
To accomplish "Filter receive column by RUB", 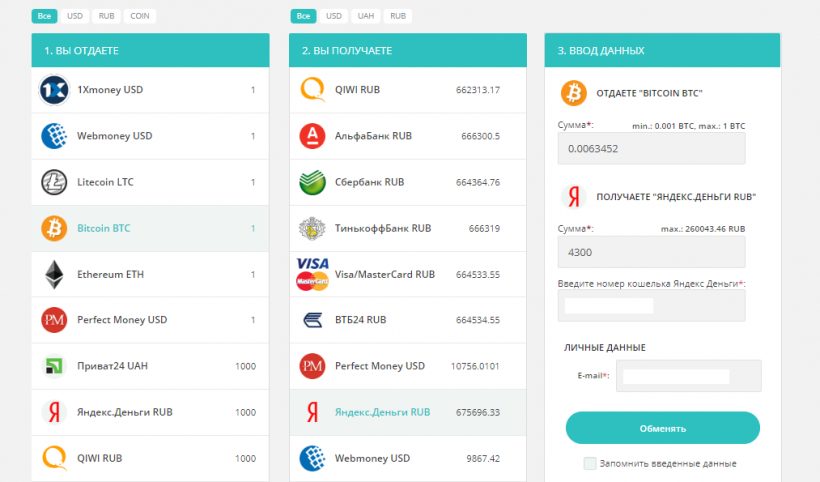I will pyautogui.click(x=398, y=16).
